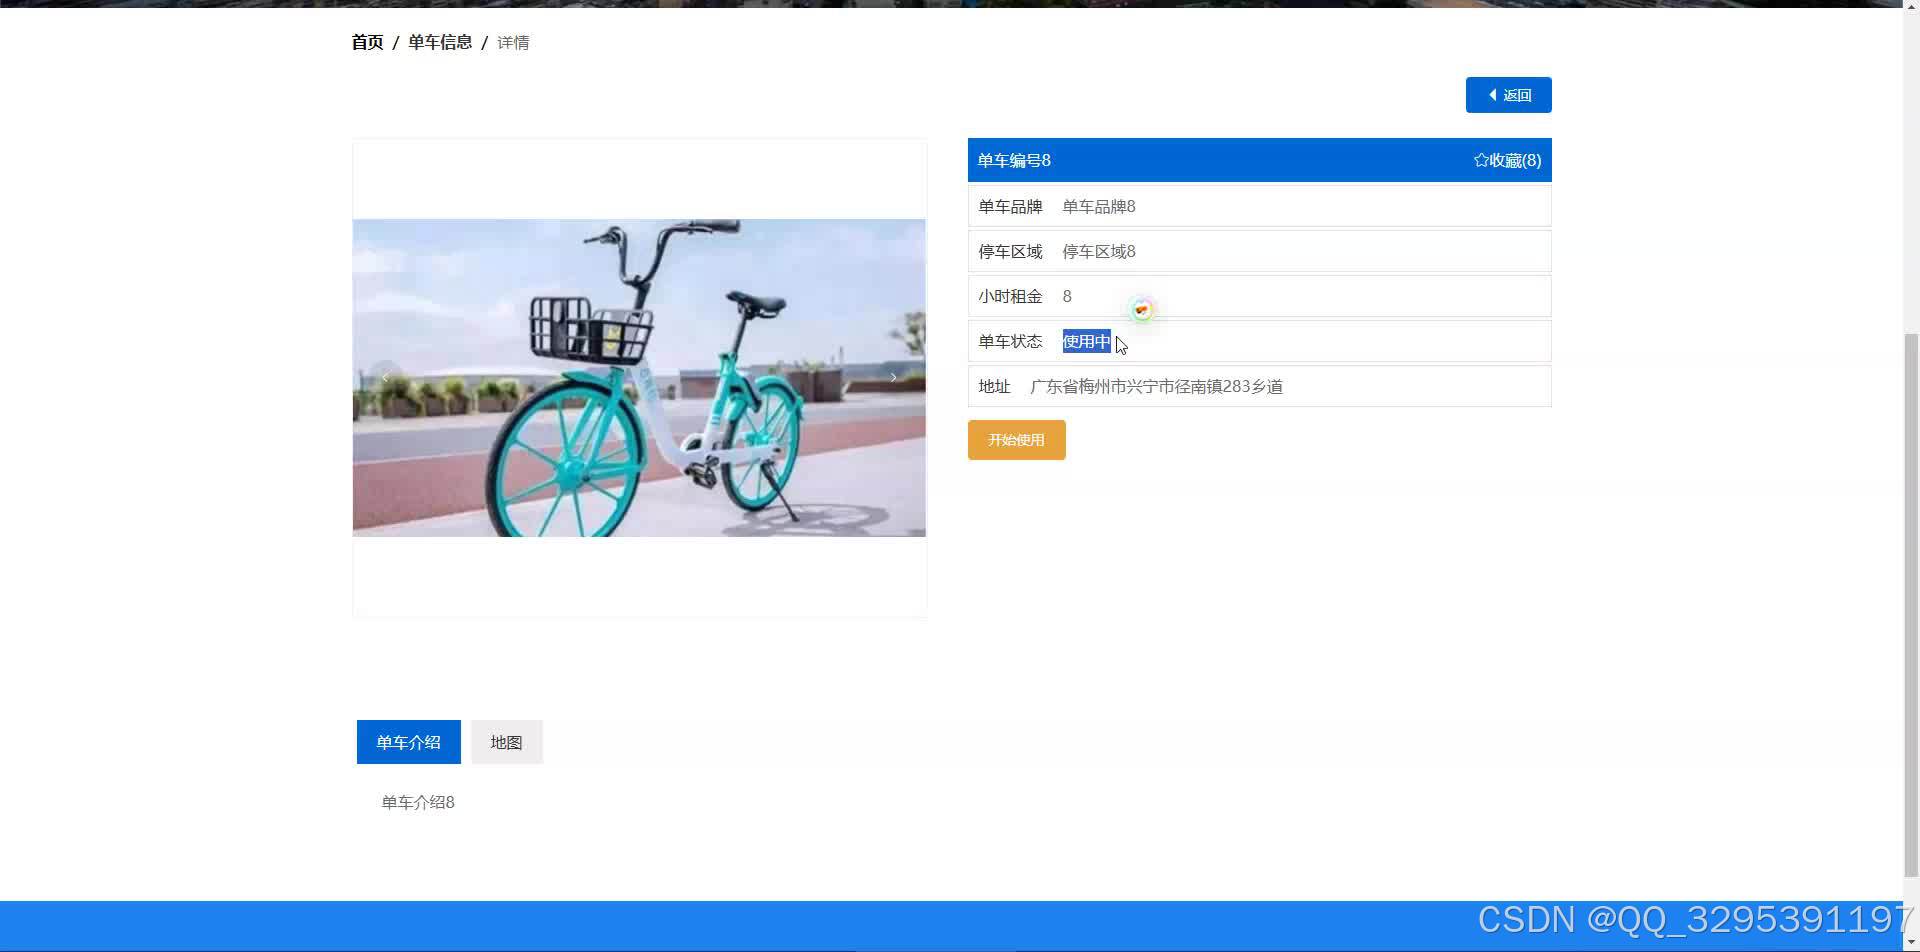Click the star icon beside 收藏(8)
The image size is (1920, 952).
click(x=1480, y=159)
